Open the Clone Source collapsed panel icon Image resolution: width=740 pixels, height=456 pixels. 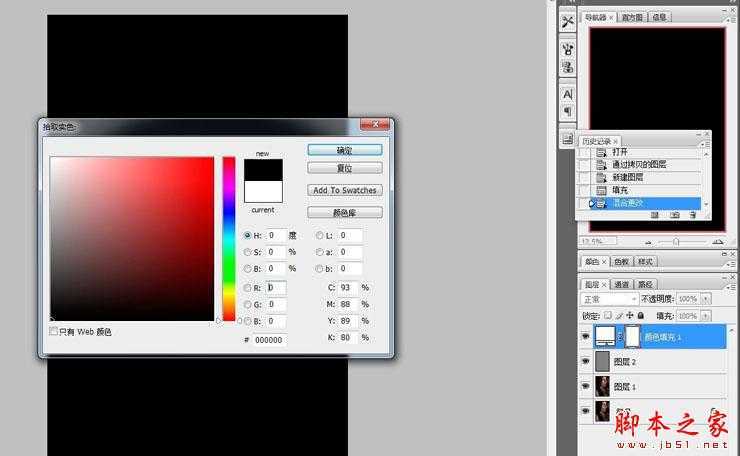tap(568, 67)
